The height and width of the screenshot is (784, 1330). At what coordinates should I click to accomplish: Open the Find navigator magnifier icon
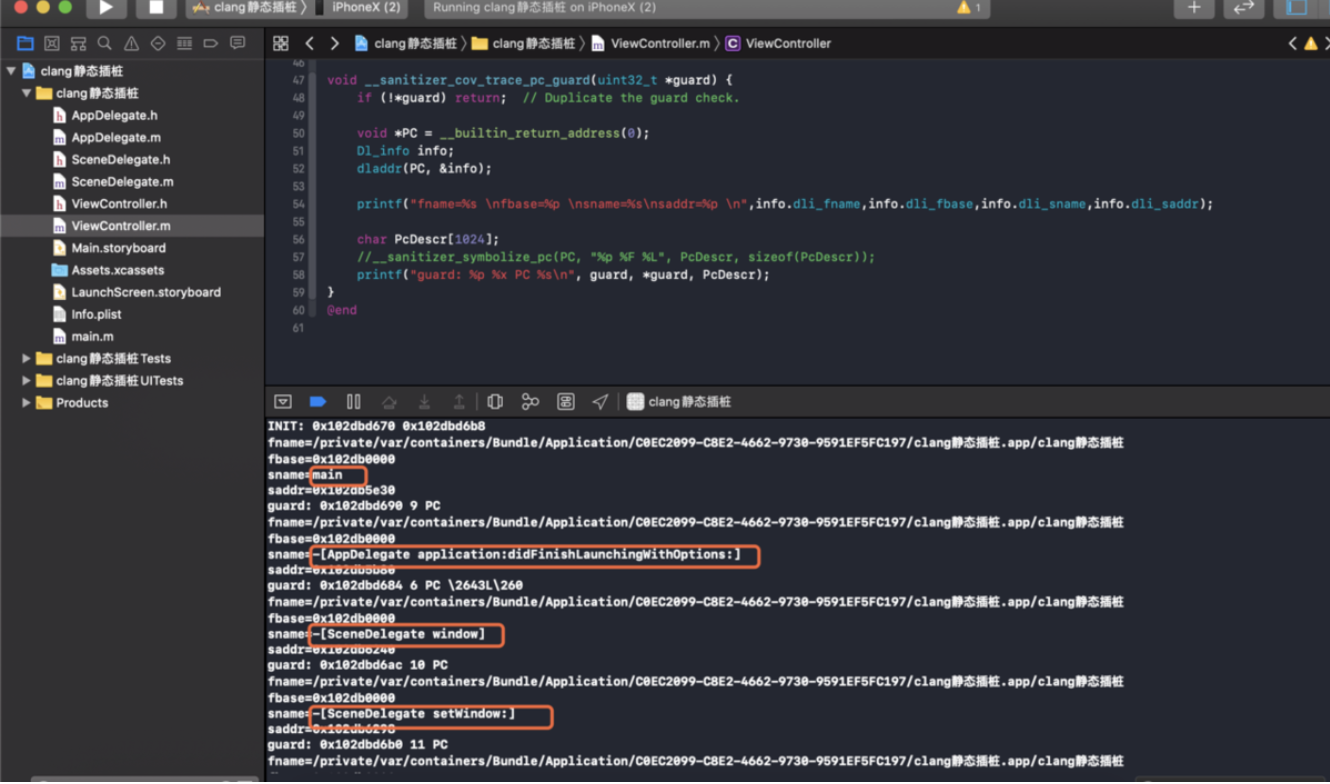(x=105, y=44)
